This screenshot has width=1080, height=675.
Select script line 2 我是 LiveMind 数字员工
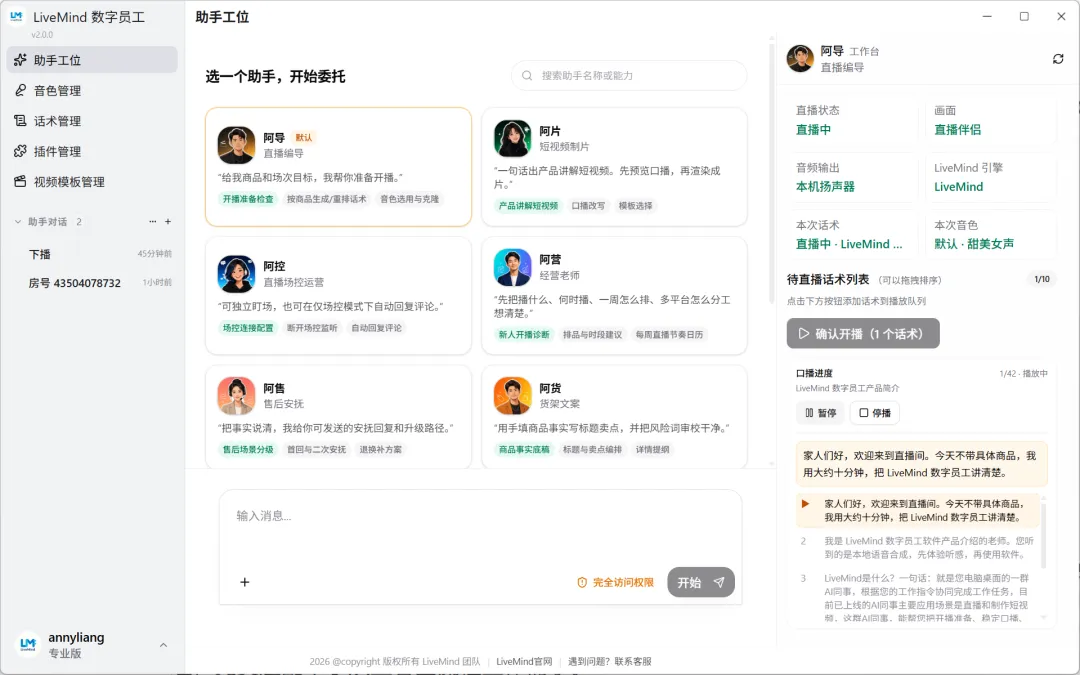(919, 548)
